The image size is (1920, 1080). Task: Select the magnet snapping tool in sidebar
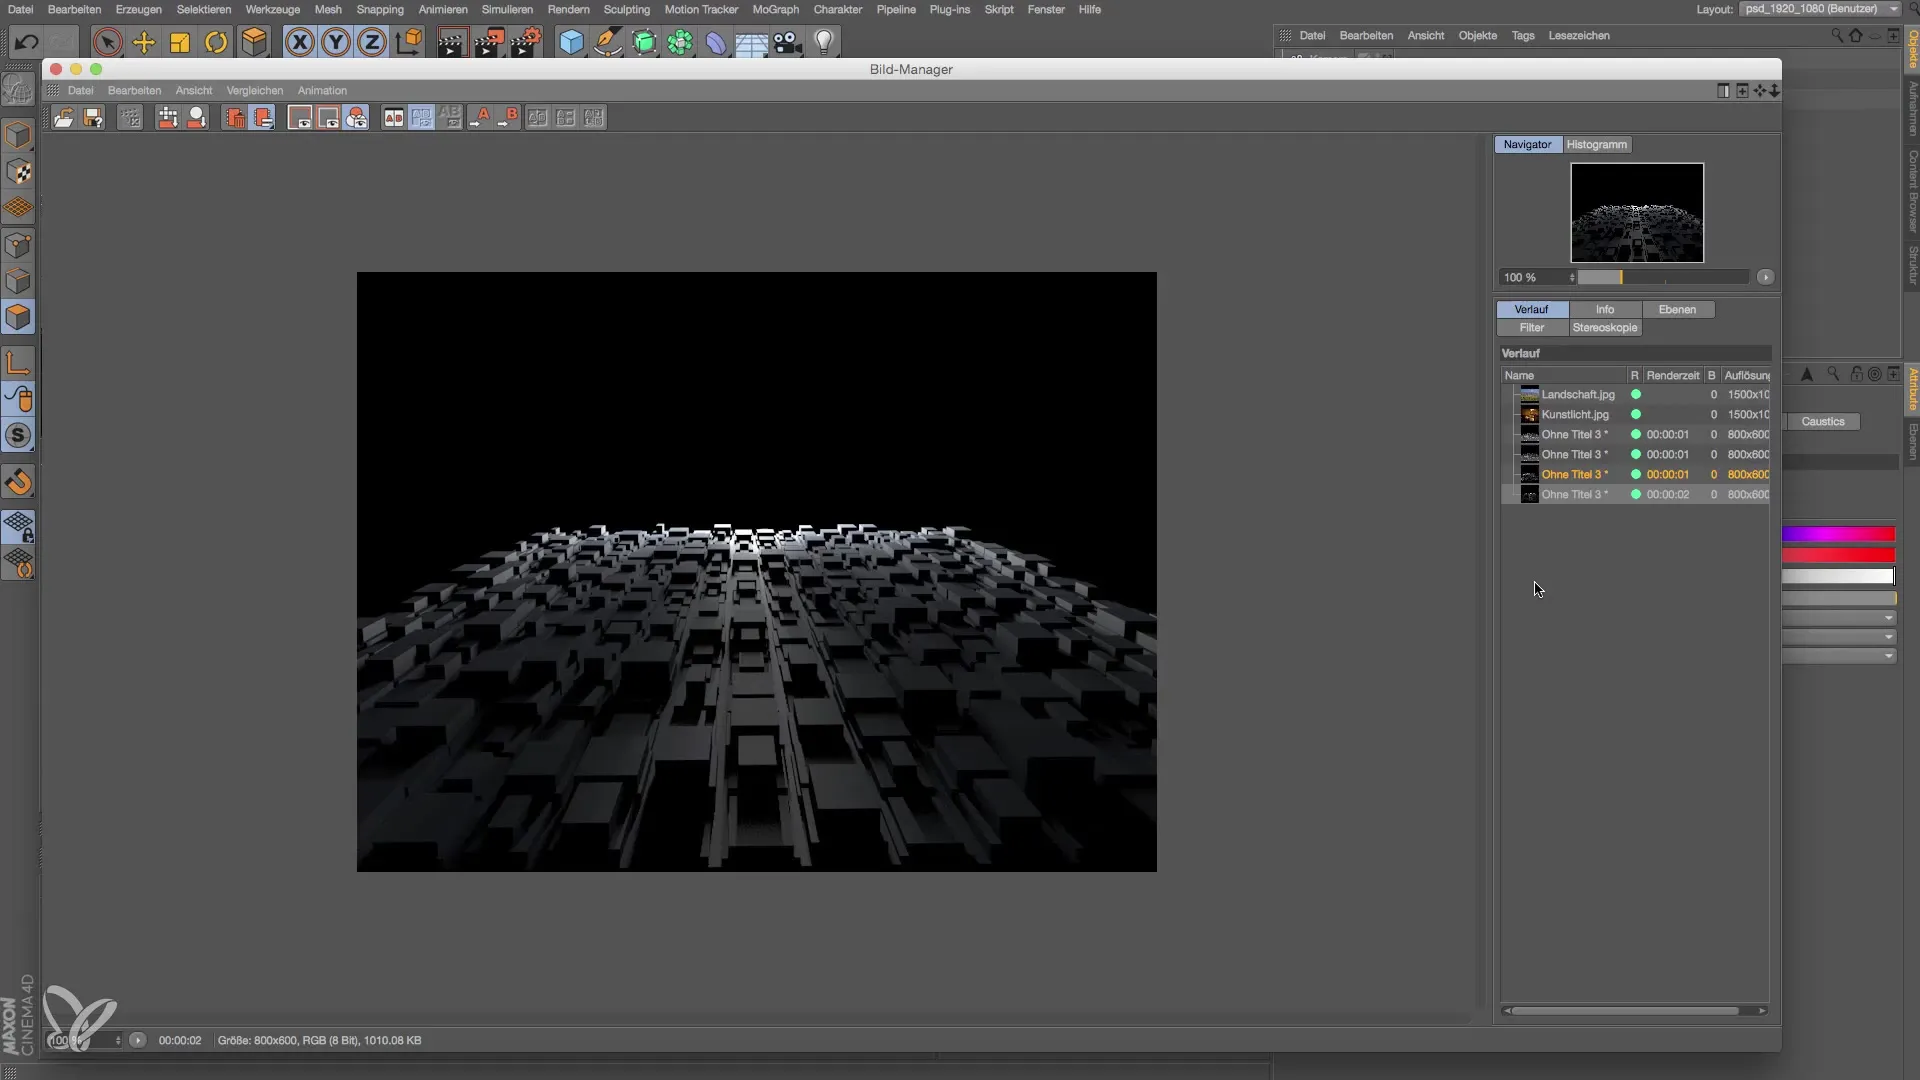tap(18, 482)
